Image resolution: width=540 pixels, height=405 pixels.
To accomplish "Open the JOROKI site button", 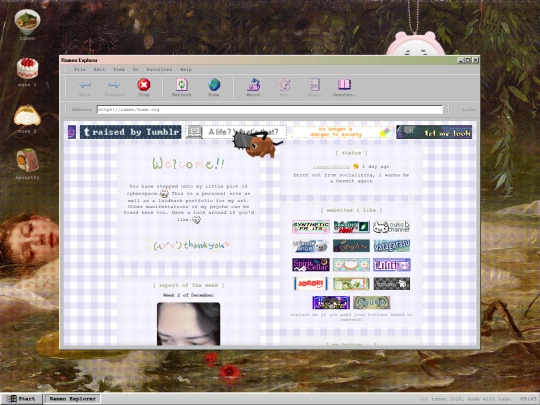I will point(311,284).
